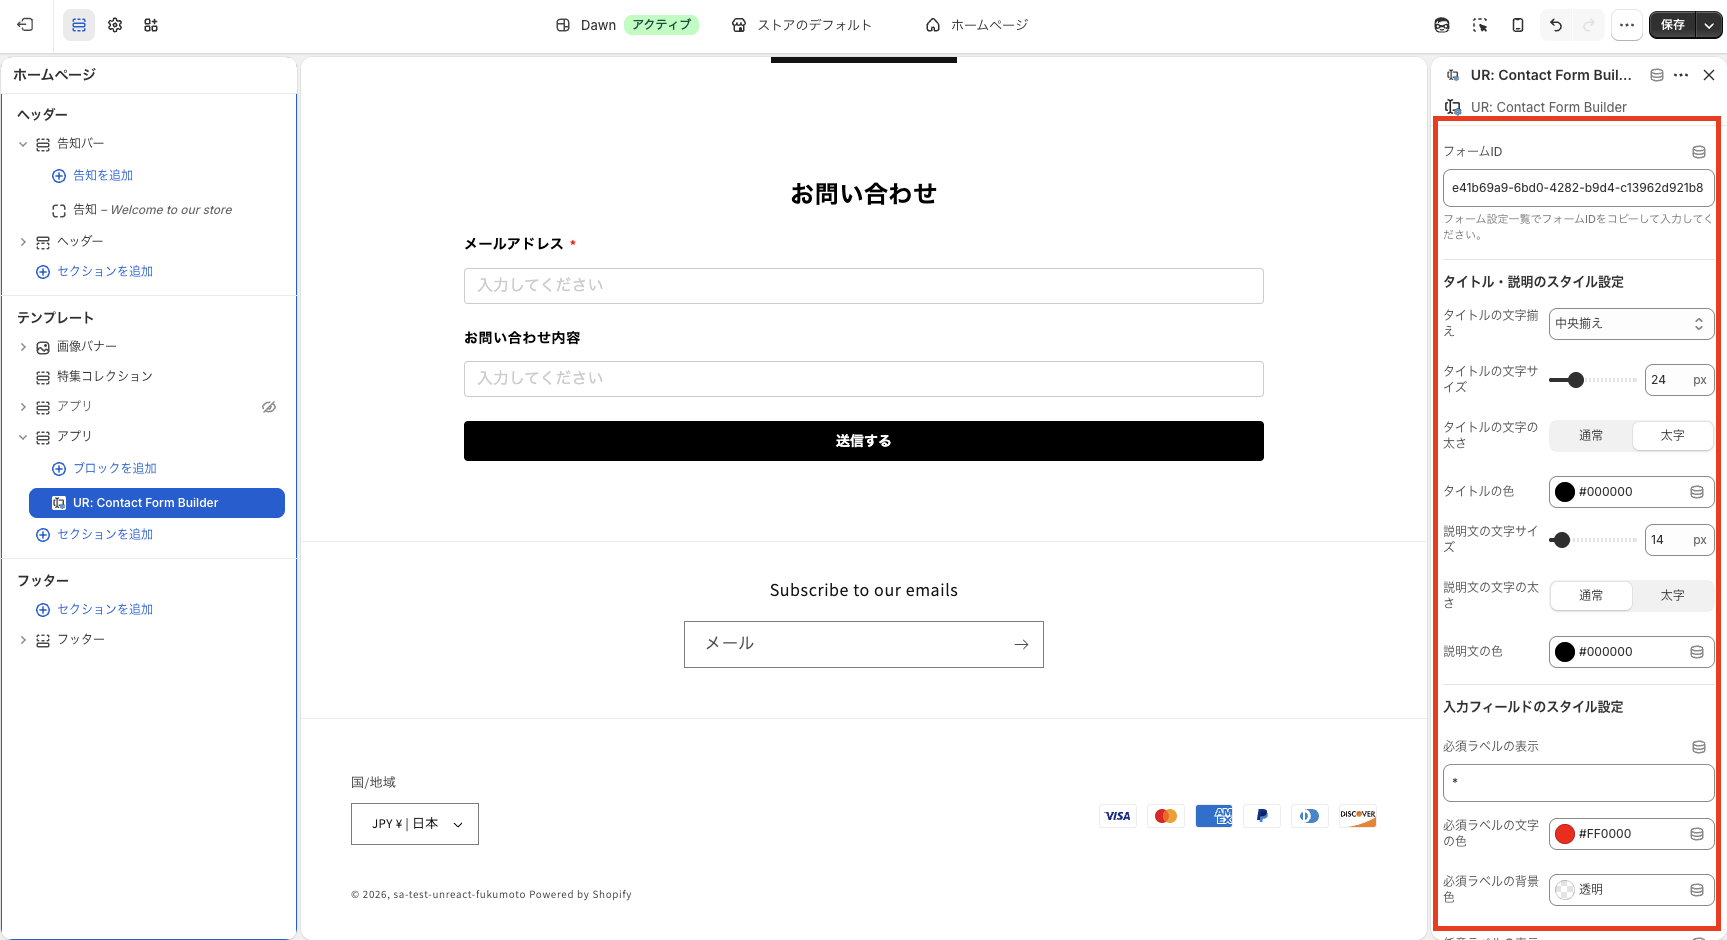Open theme settings gear icon

pyautogui.click(x=115, y=25)
